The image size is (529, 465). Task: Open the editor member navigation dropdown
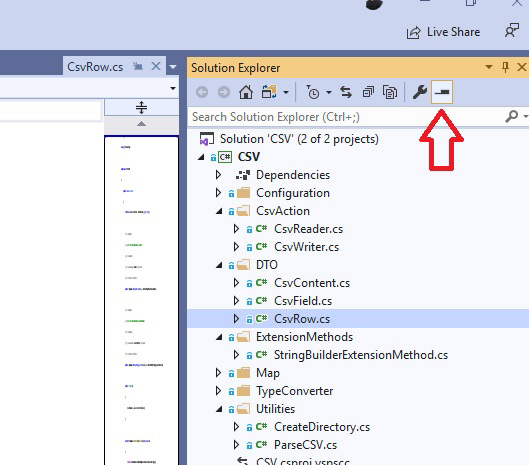click(173, 88)
